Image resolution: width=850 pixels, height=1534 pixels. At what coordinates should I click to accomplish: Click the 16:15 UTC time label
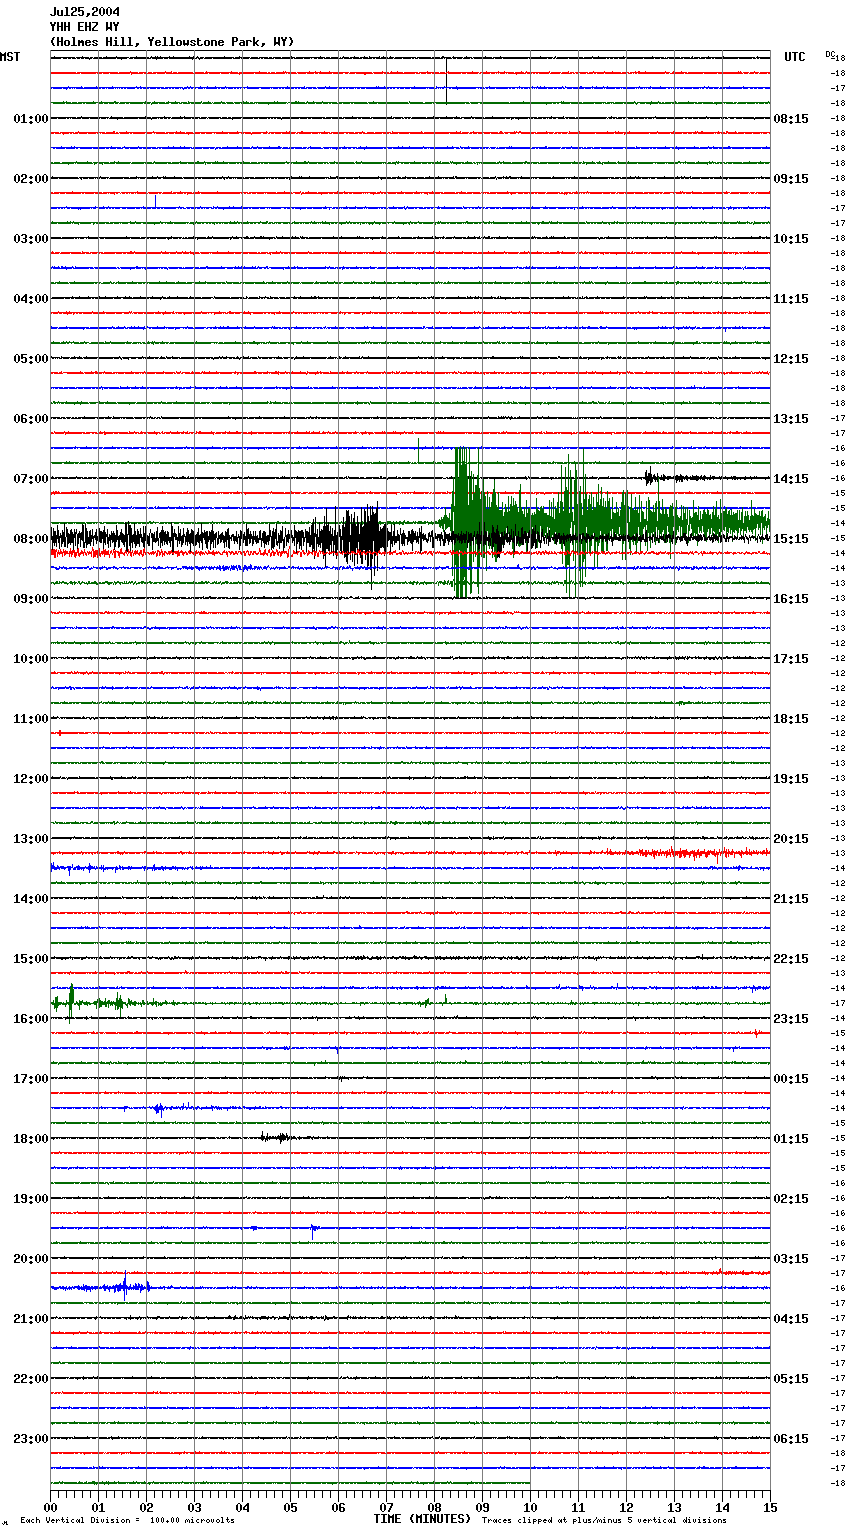[791, 599]
